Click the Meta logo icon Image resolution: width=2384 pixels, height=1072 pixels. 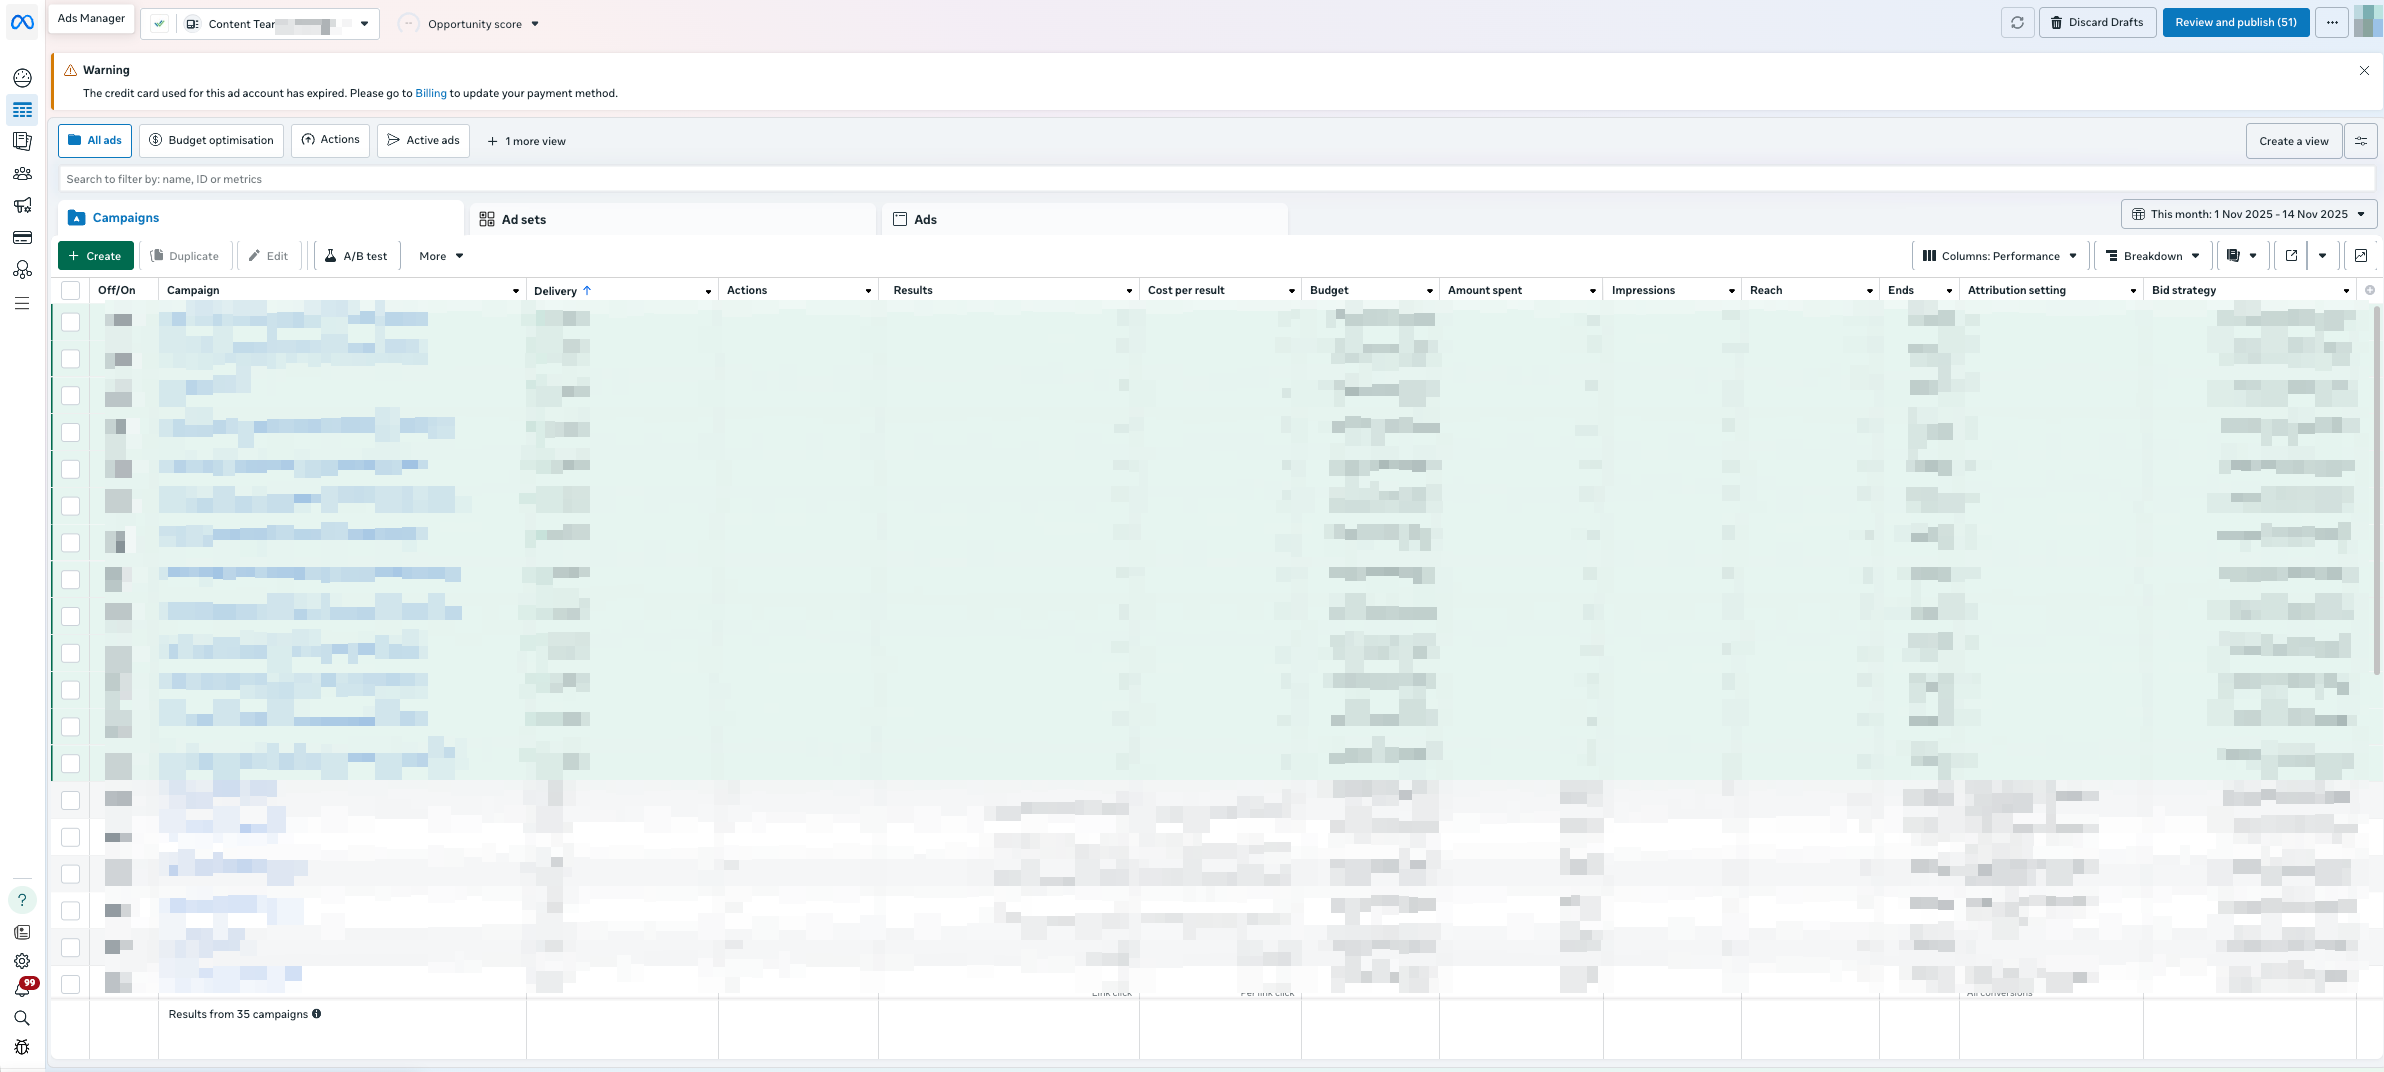pyautogui.click(x=22, y=22)
